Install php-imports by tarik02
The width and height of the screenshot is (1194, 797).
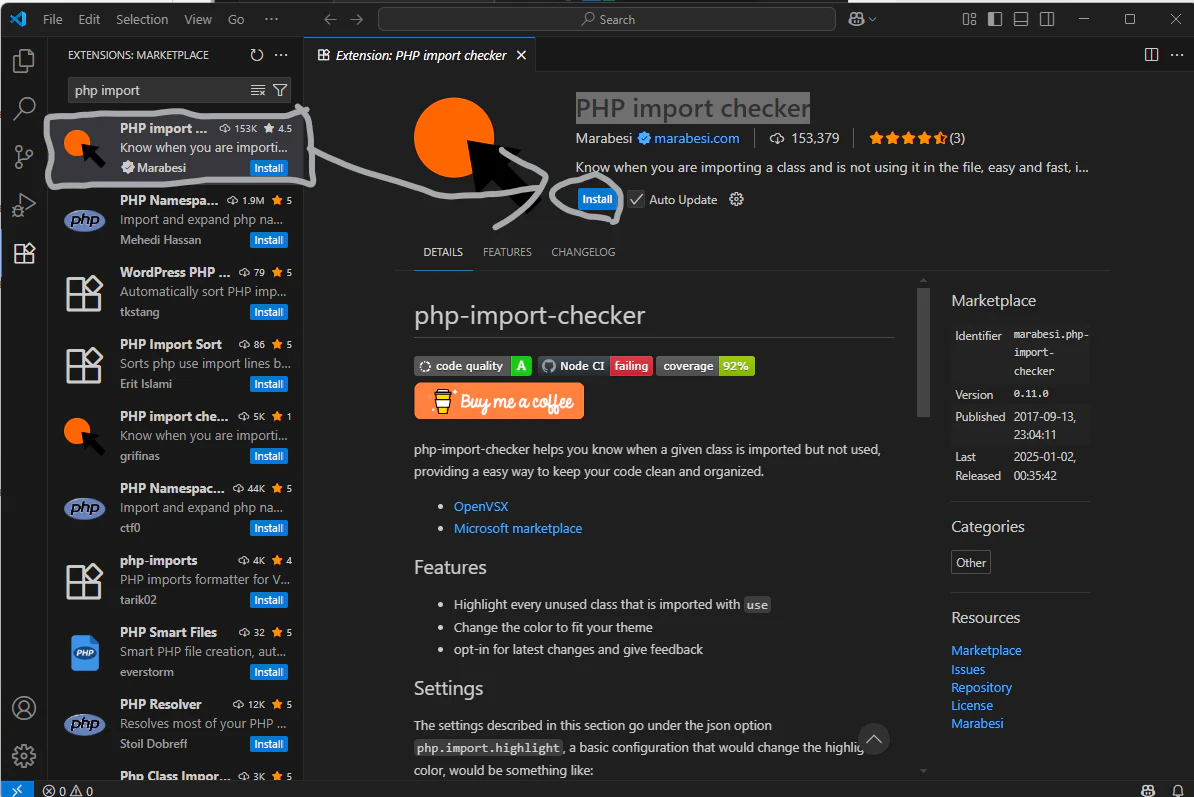(x=269, y=600)
